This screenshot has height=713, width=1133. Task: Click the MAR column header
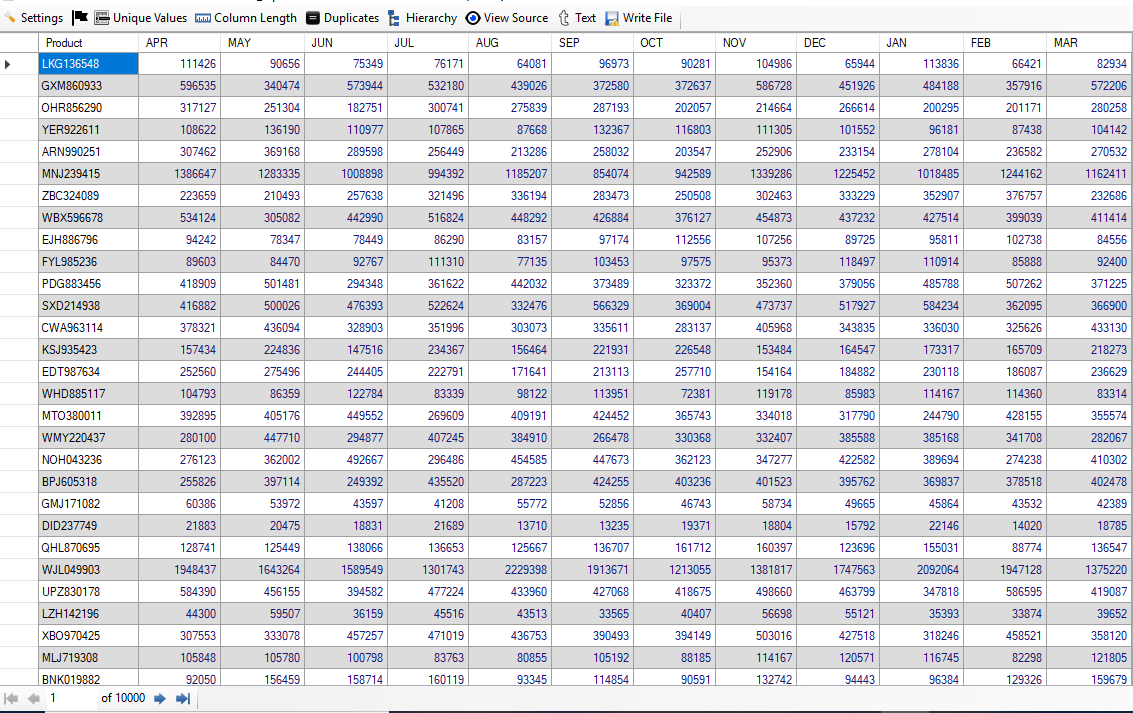click(1088, 43)
